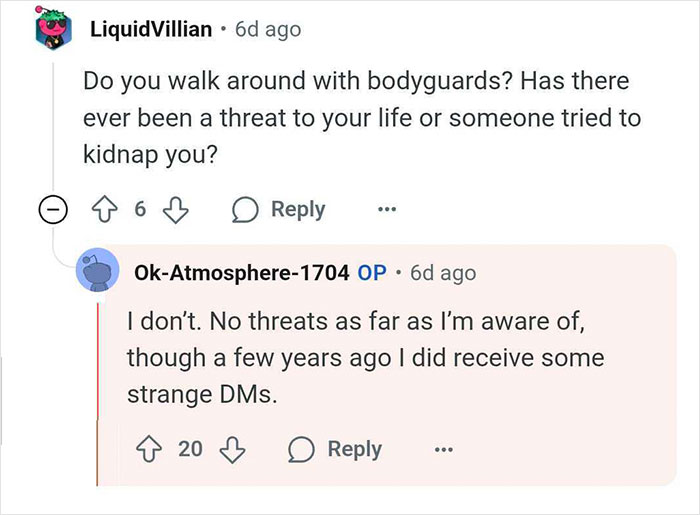Click the 6d ago timestamp beside OP

(443, 273)
